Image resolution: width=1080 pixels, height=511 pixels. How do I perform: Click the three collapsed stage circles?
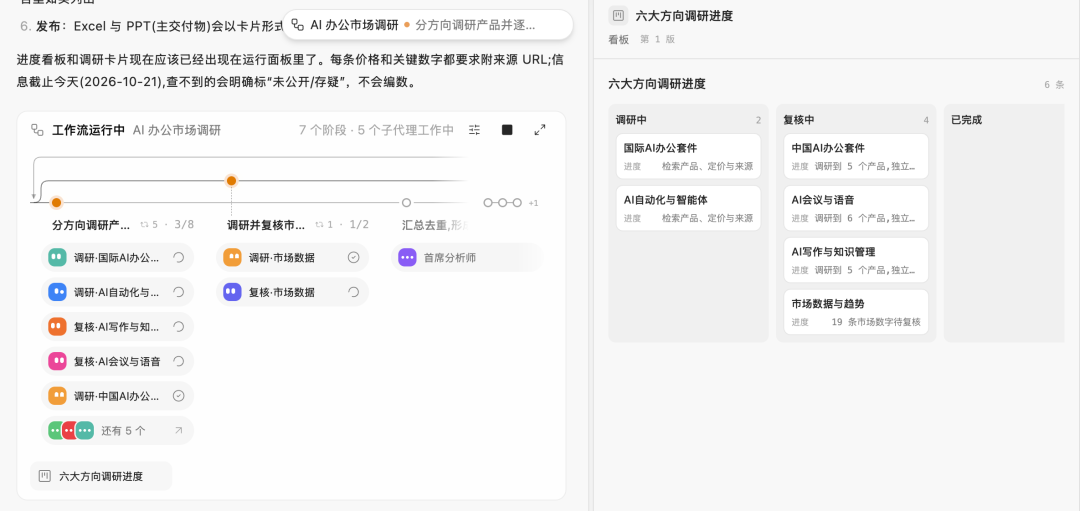click(x=502, y=202)
